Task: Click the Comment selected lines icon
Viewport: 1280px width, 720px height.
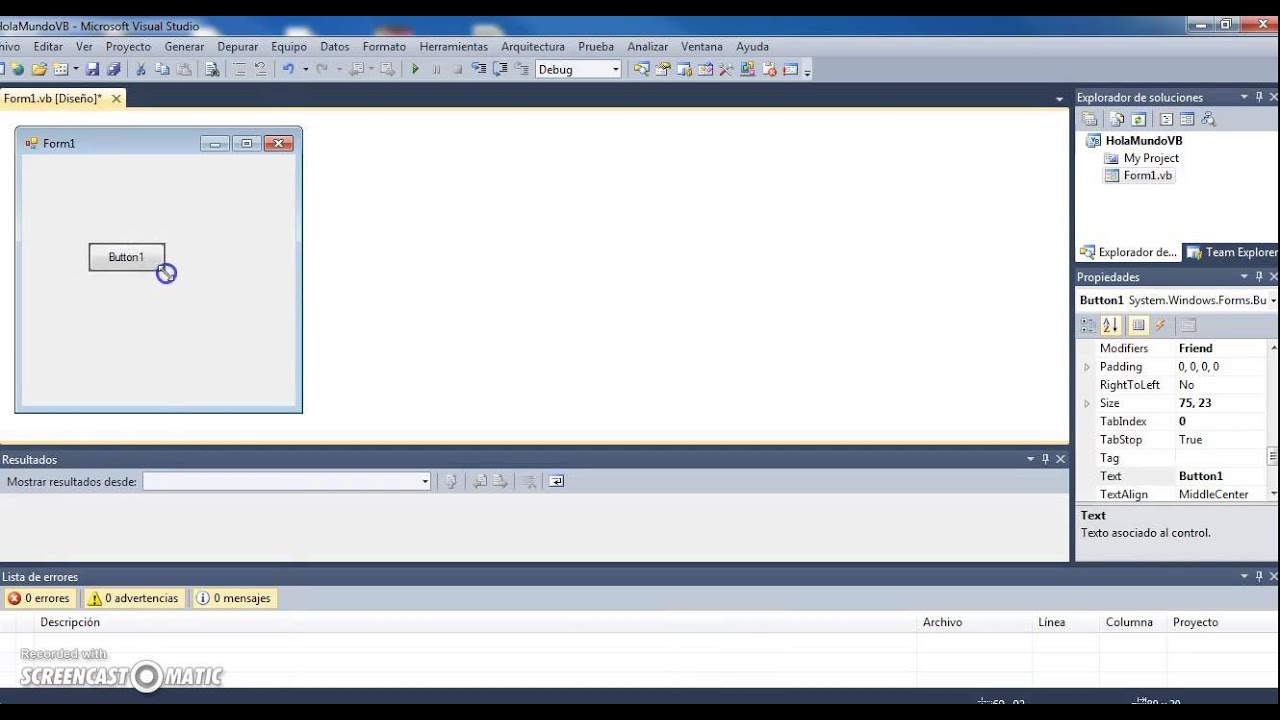Action: coord(239,69)
